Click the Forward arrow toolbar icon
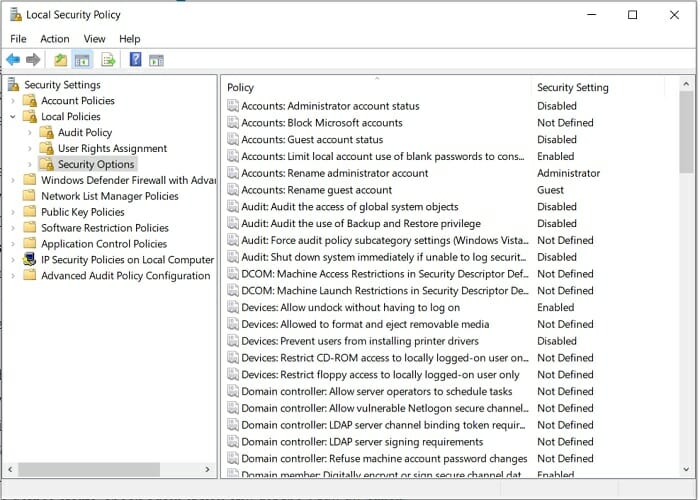The width and height of the screenshot is (700, 500). (33, 60)
